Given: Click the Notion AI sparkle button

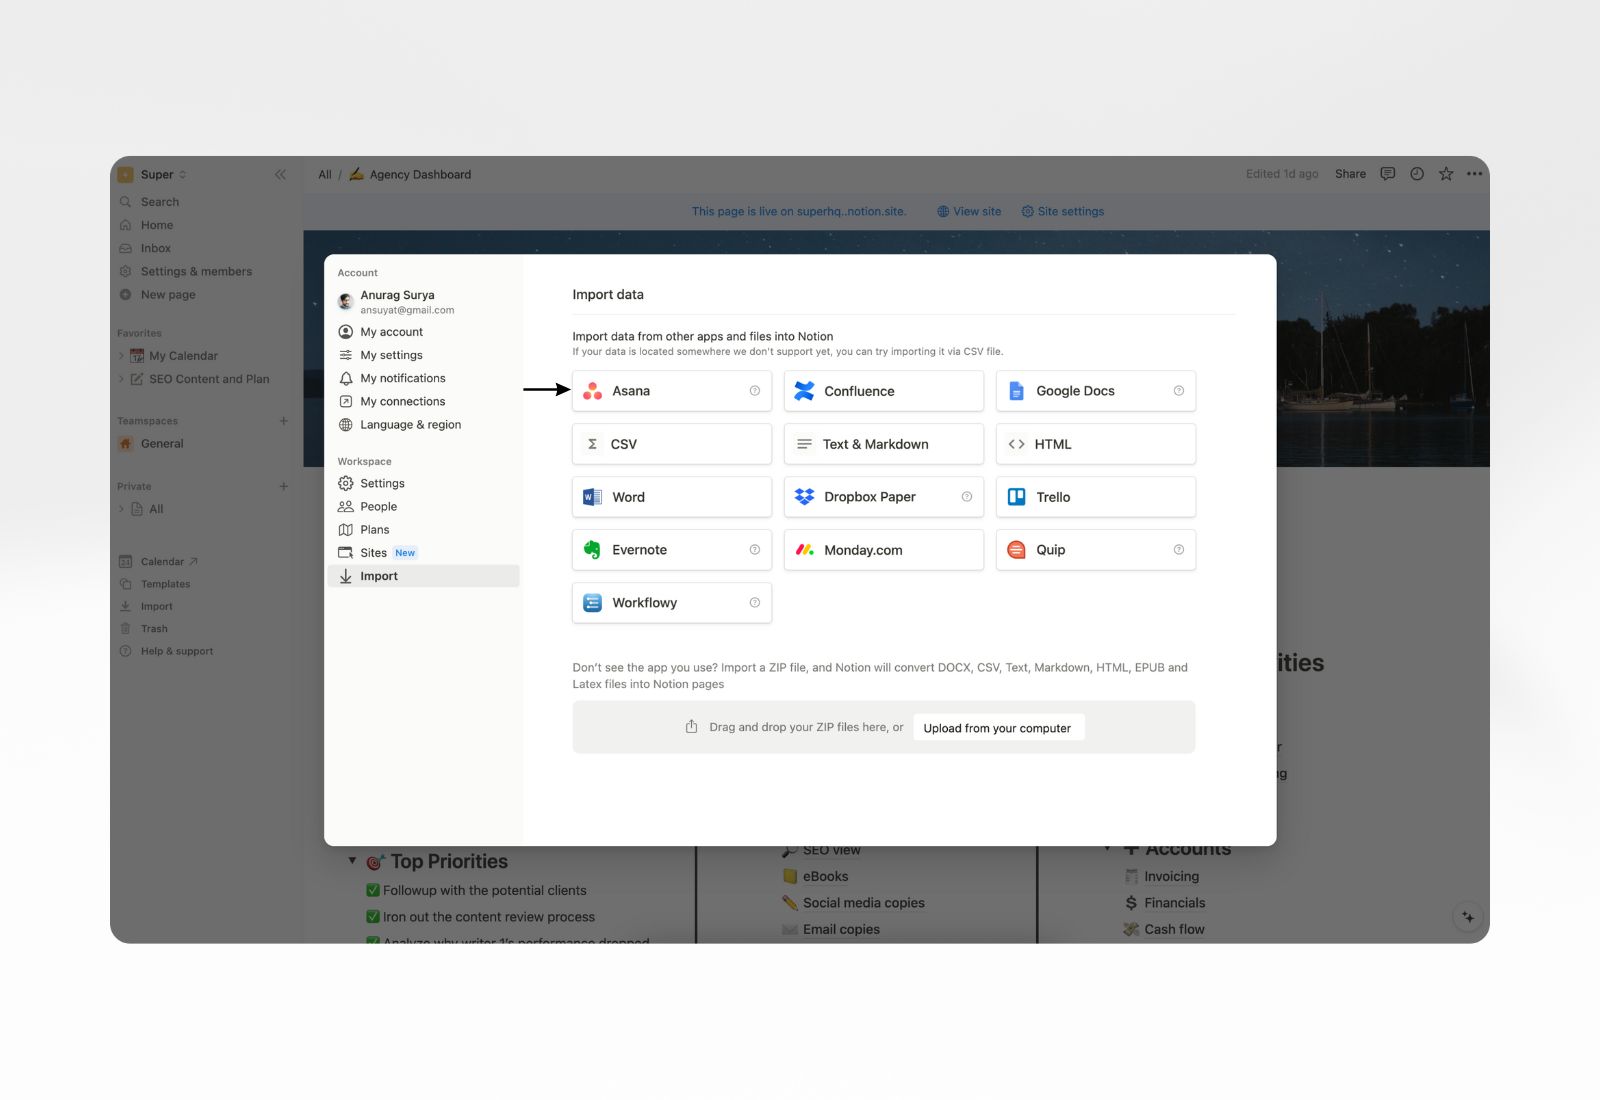Looking at the screenshot, I should click(1468, 917).
